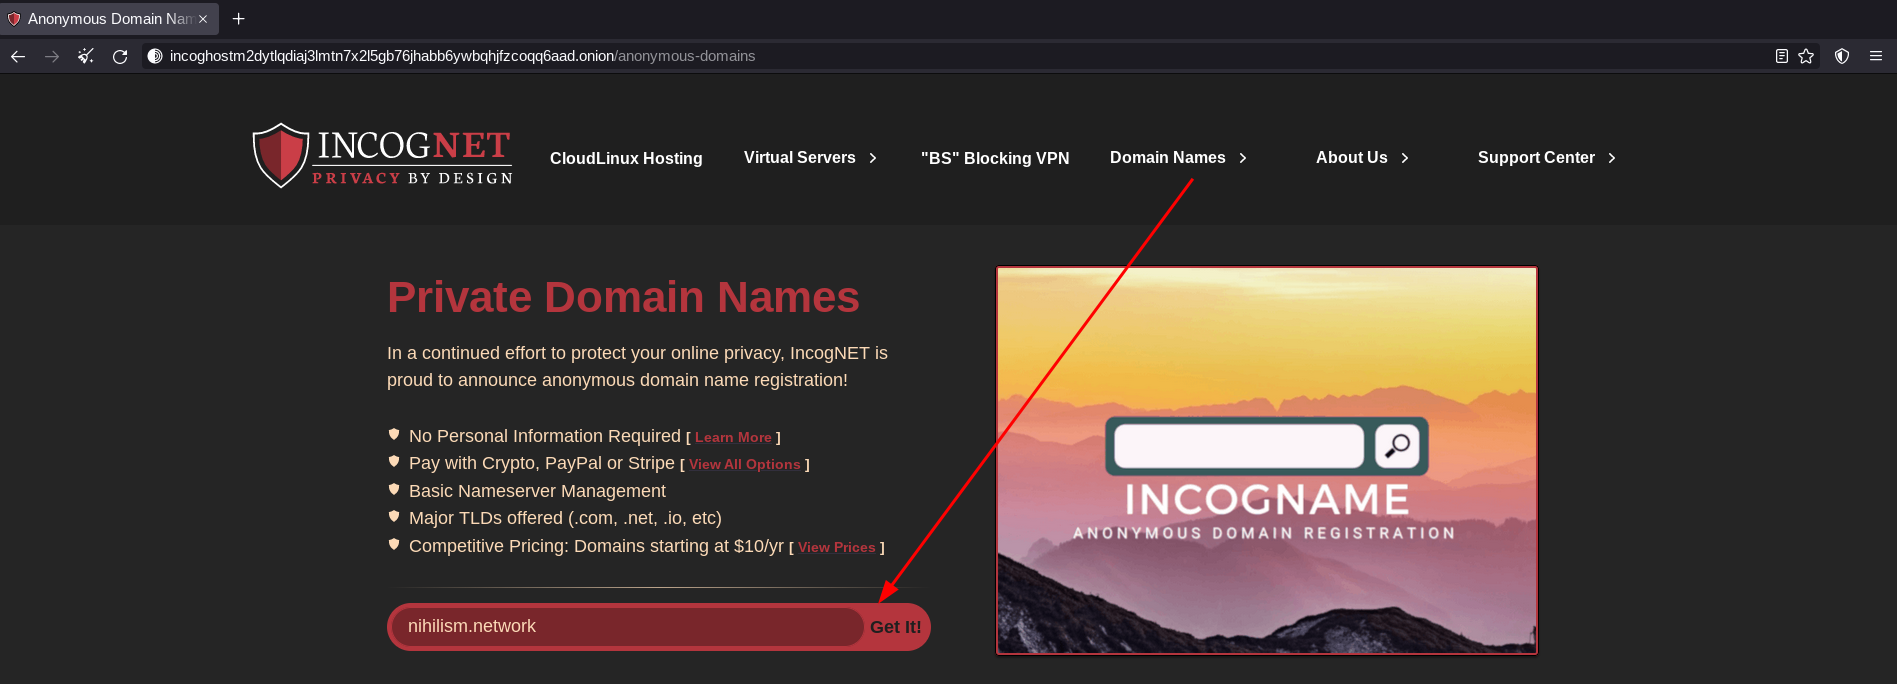This screenshot has width=1897, height=684.
Task: Click the shield bullet beside Pay with Crypto
Action: (394, 461)
